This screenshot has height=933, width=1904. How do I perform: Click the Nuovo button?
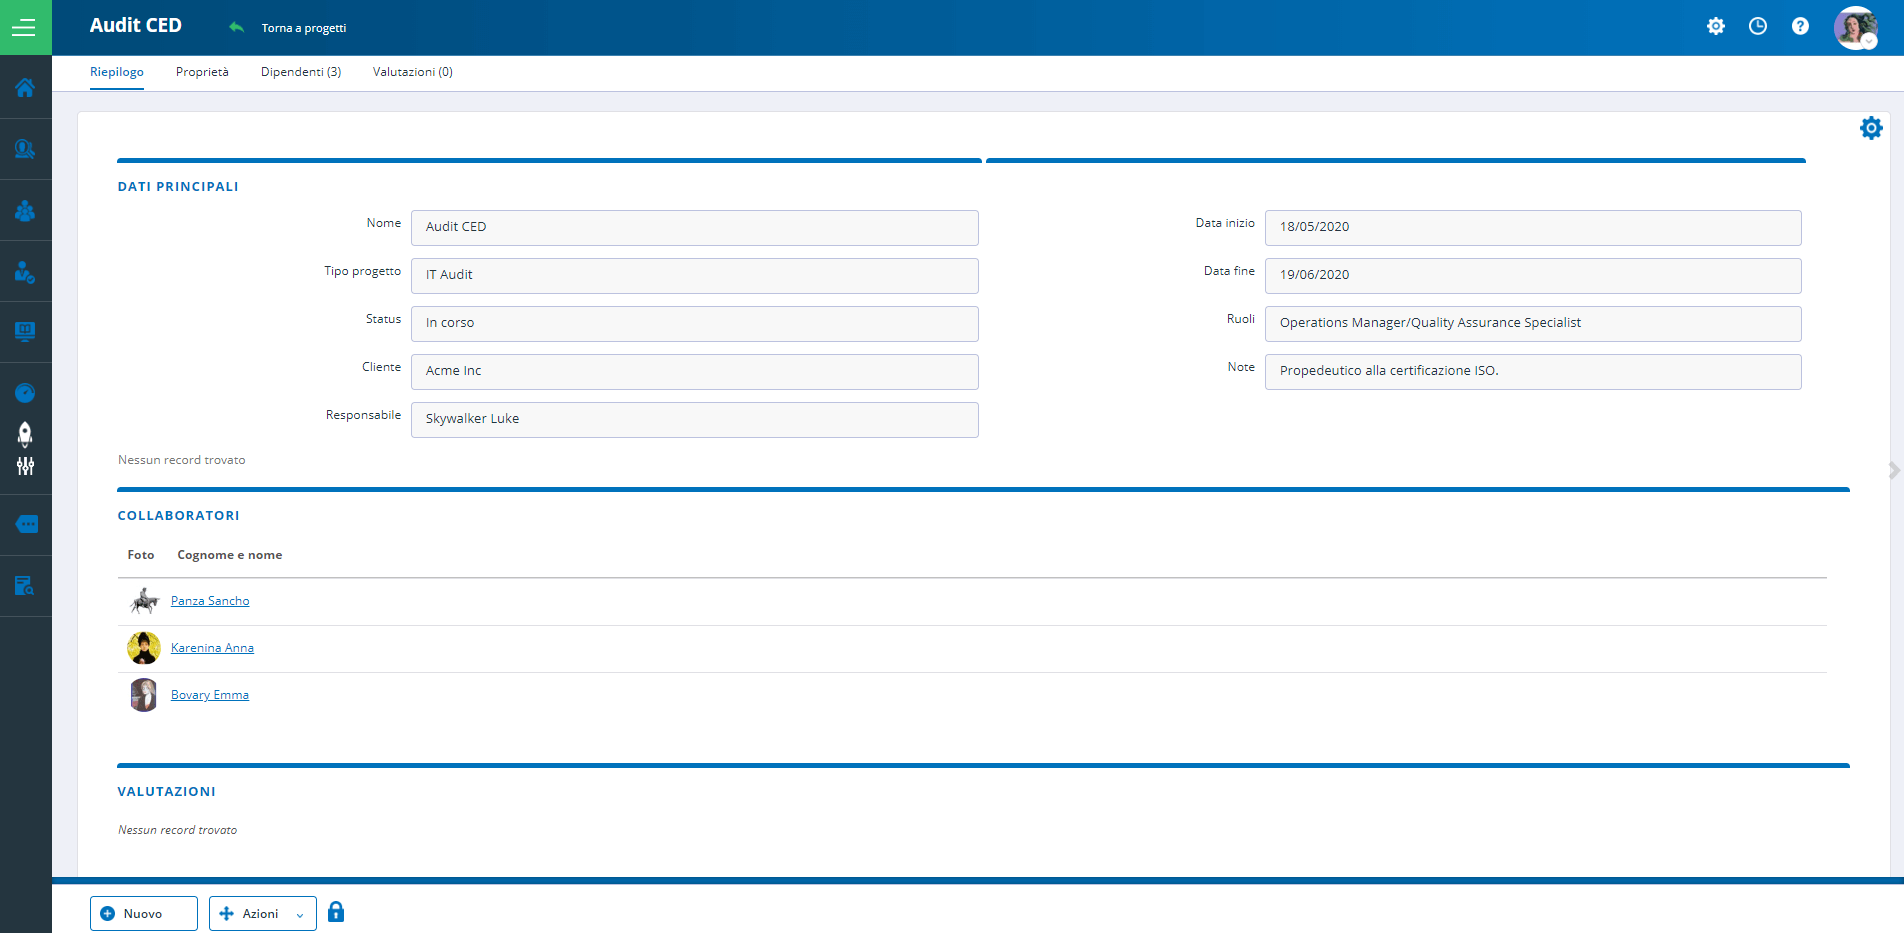click(144, 913)
